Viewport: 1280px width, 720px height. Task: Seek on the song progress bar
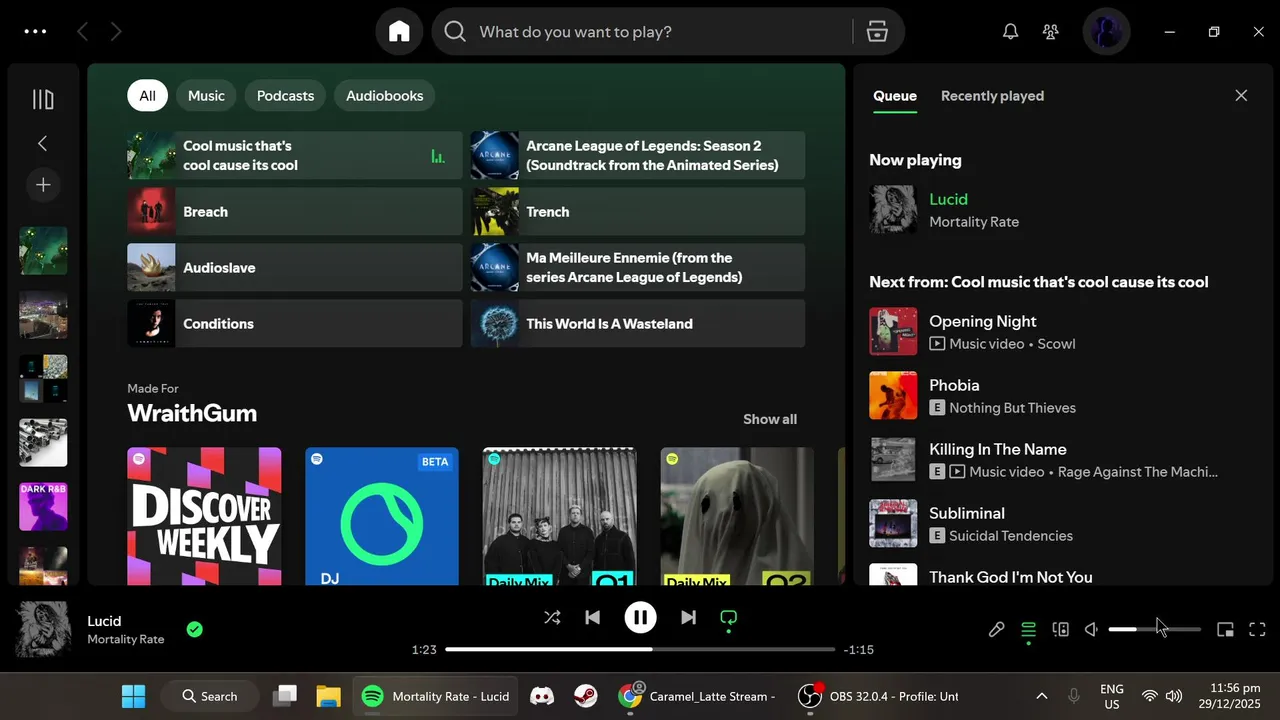[x=640, y=649]
